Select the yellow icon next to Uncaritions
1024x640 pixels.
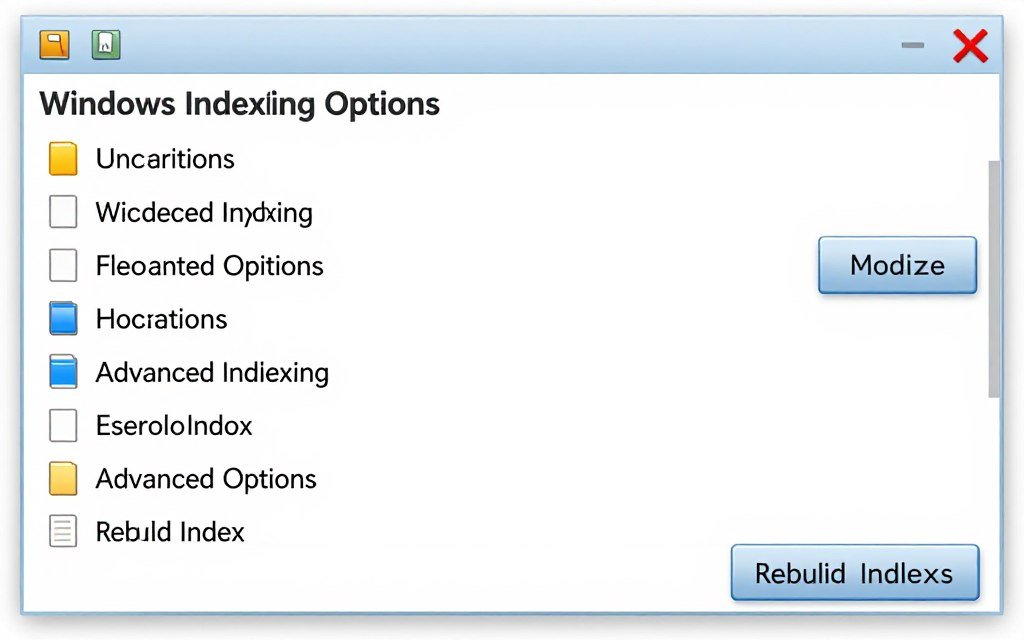[62, 158]
